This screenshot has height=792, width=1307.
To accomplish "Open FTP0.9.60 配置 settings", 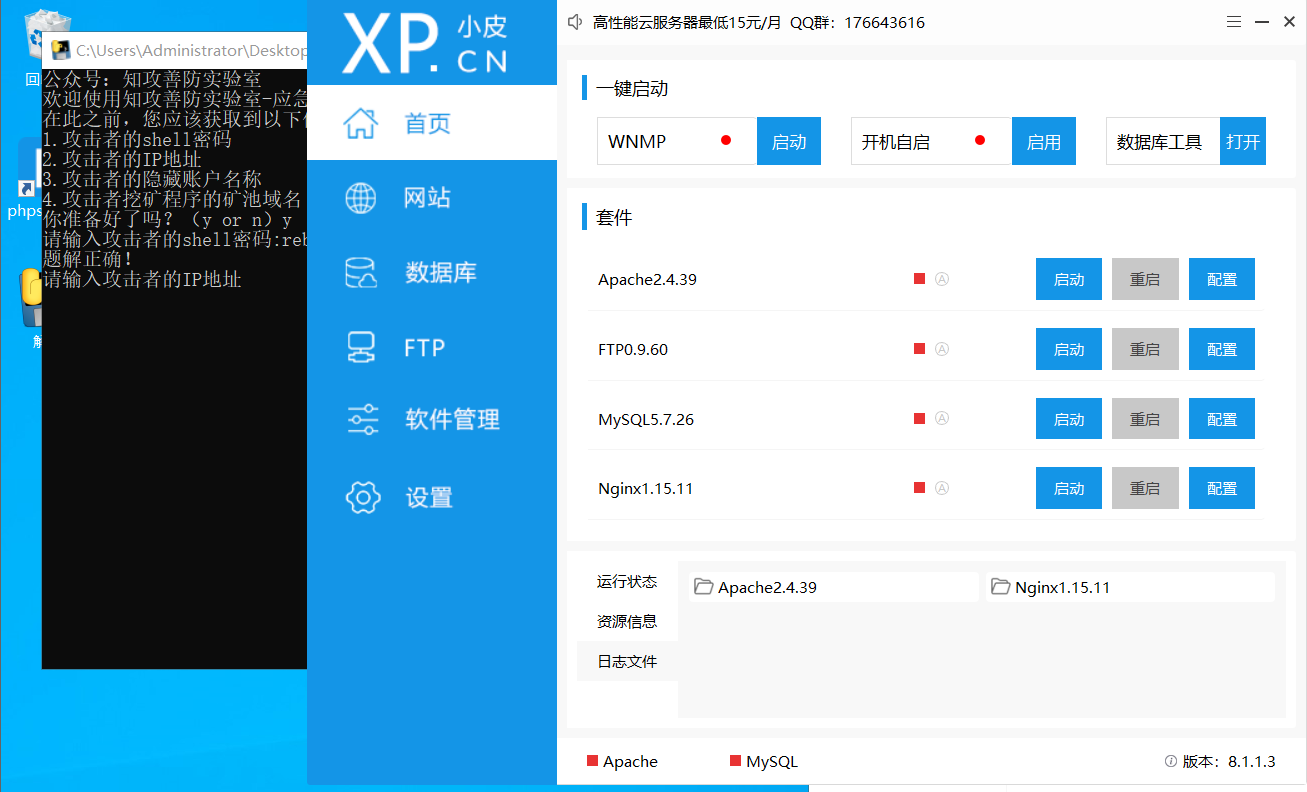I will coord(1222,349).
